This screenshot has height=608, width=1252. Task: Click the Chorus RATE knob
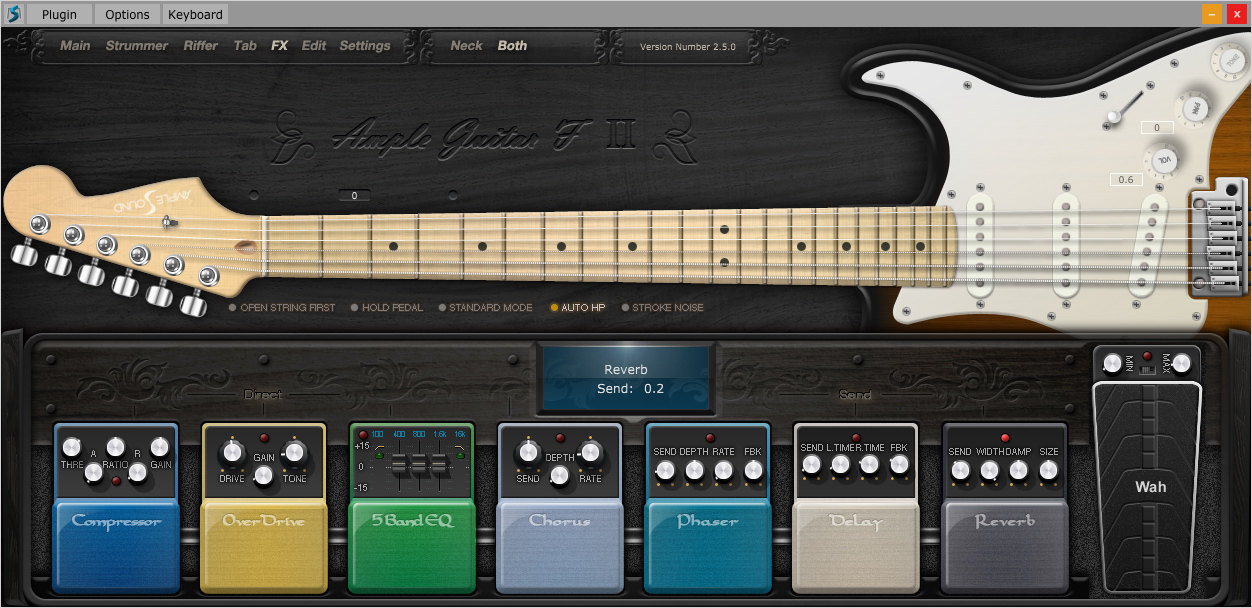tap(591, 454)
